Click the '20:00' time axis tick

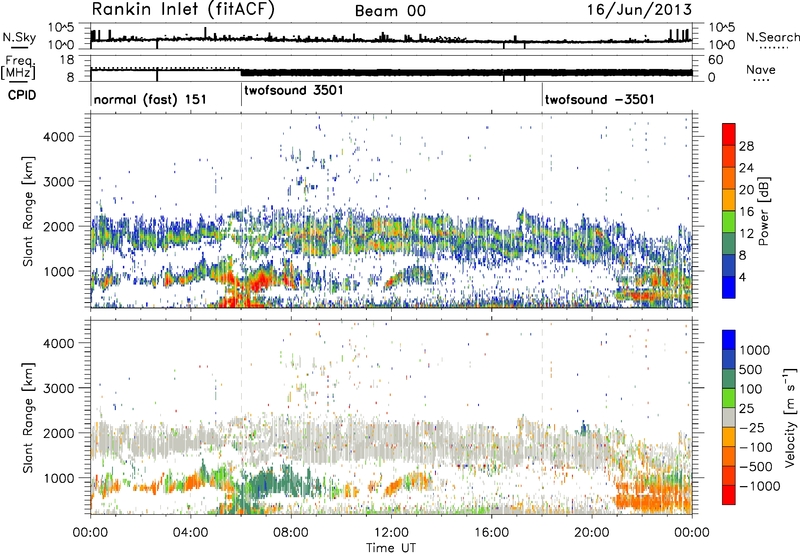click(591, 533)
